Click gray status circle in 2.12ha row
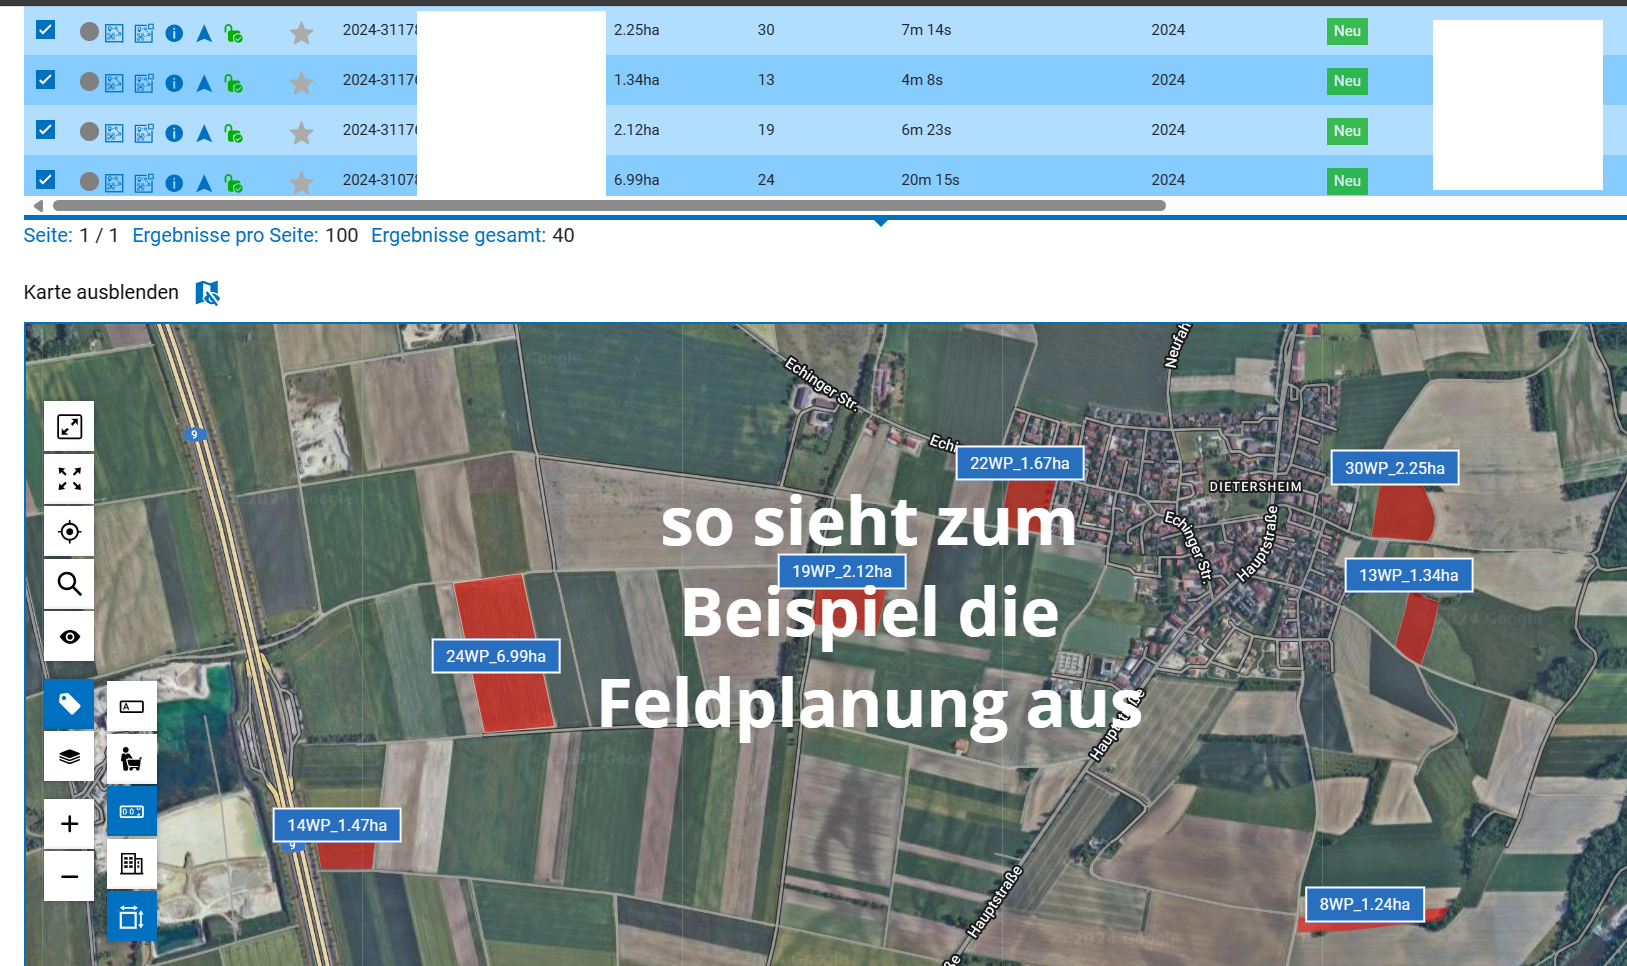1627x966 pixels. 89,131
